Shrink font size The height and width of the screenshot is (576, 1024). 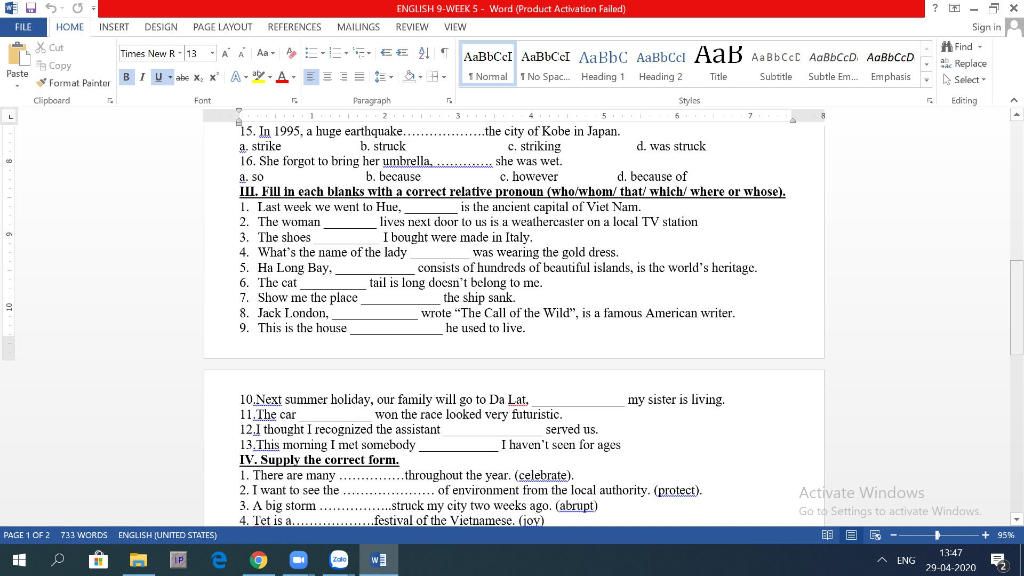coord(241,54)
